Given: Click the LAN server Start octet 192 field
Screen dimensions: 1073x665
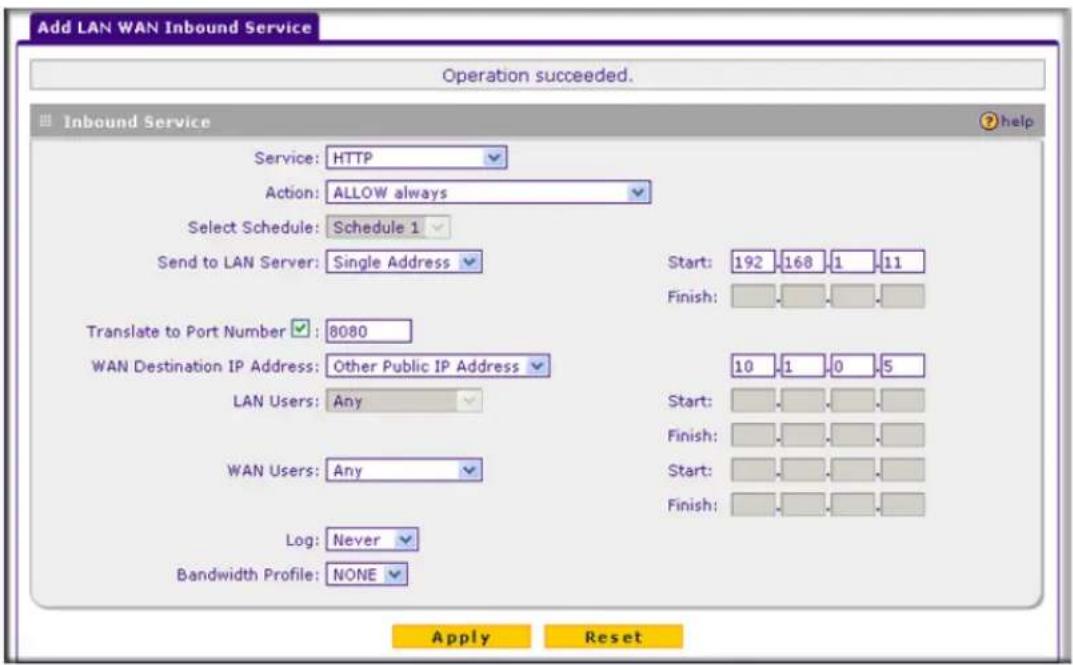Looking at the screenshot, I should [753, 262].
